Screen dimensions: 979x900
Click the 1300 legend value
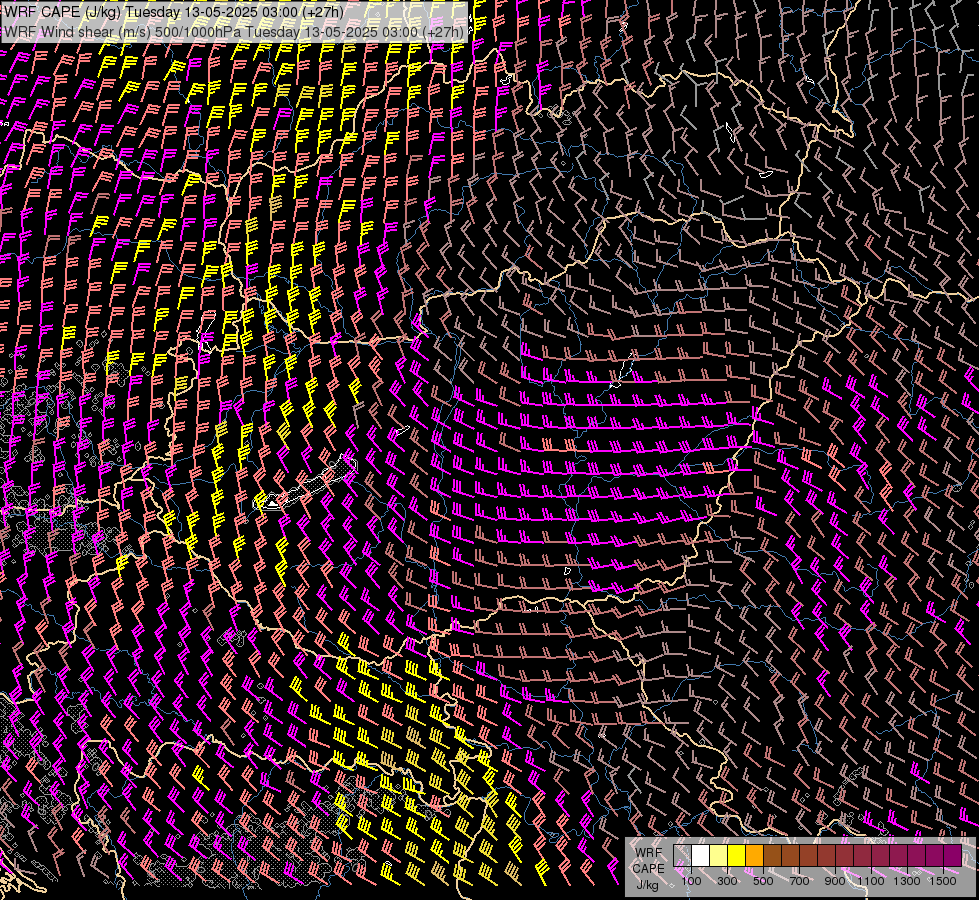pos(907,881)
